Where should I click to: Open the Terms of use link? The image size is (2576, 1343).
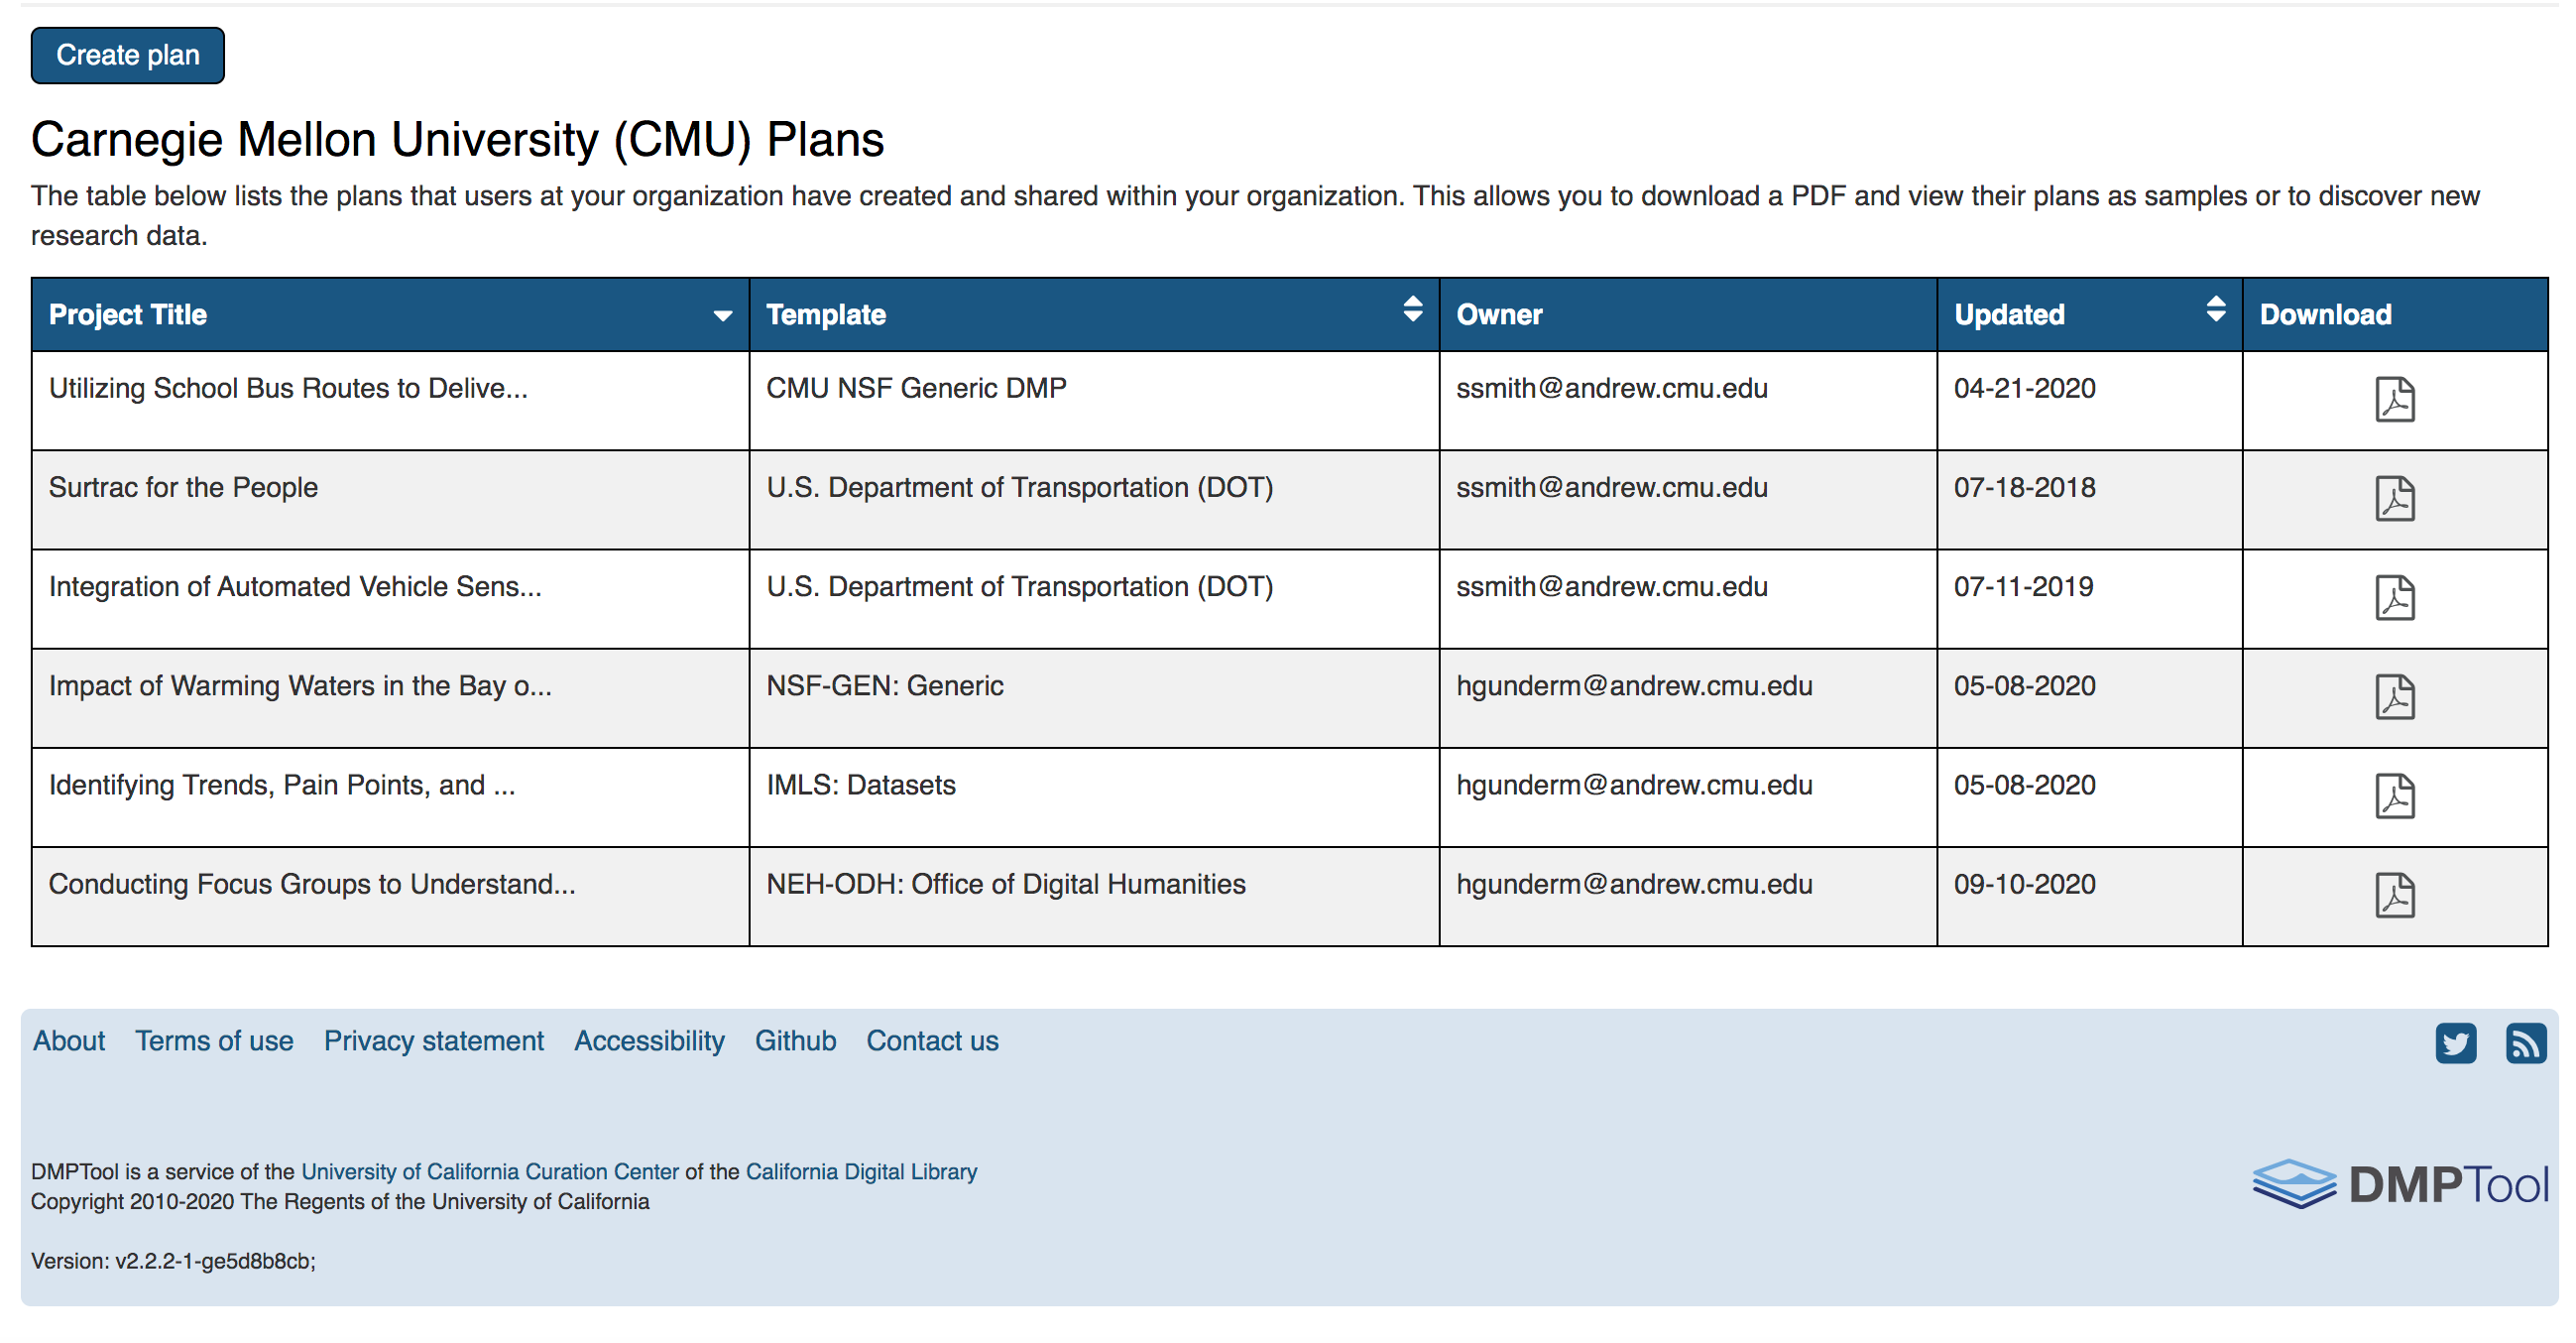(x=214, y=1041)
